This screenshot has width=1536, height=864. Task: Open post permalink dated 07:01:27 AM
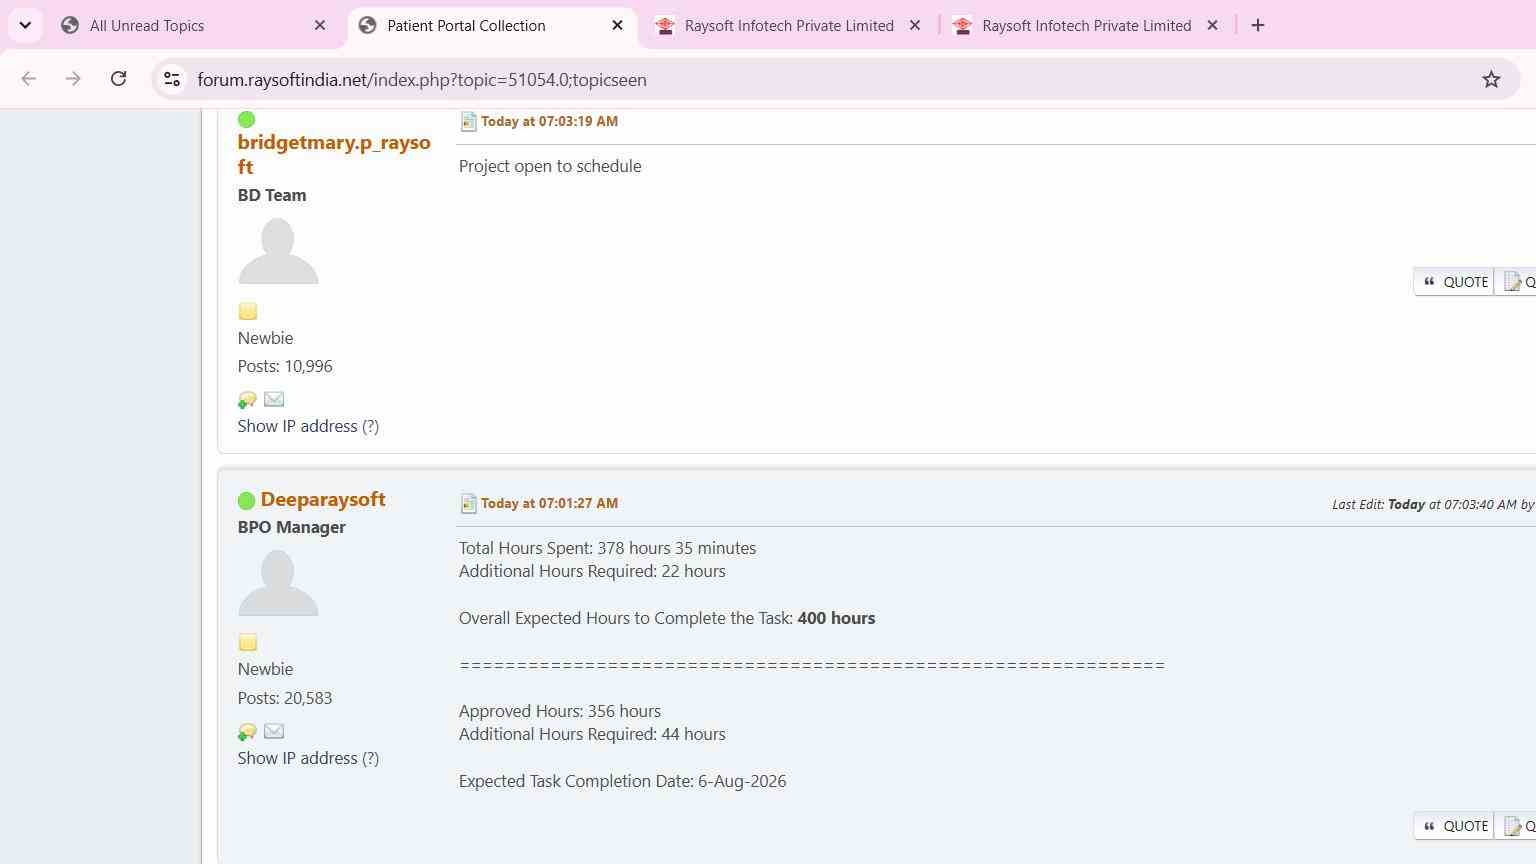coord(549,503)
